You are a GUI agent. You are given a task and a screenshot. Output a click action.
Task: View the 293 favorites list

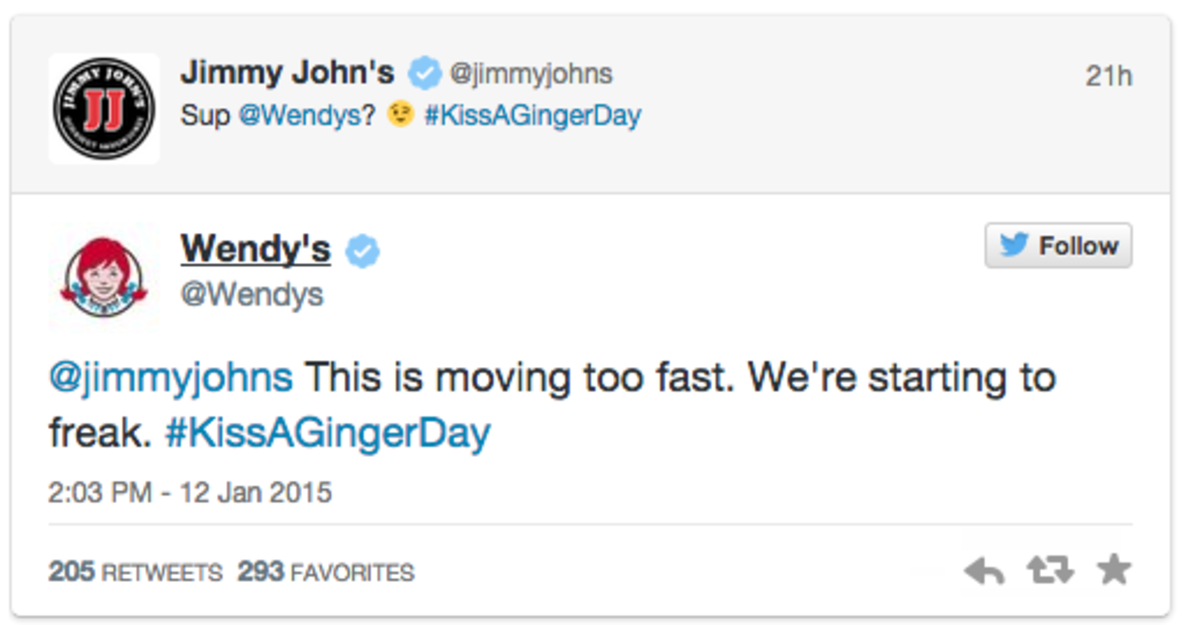pos(326,573)
